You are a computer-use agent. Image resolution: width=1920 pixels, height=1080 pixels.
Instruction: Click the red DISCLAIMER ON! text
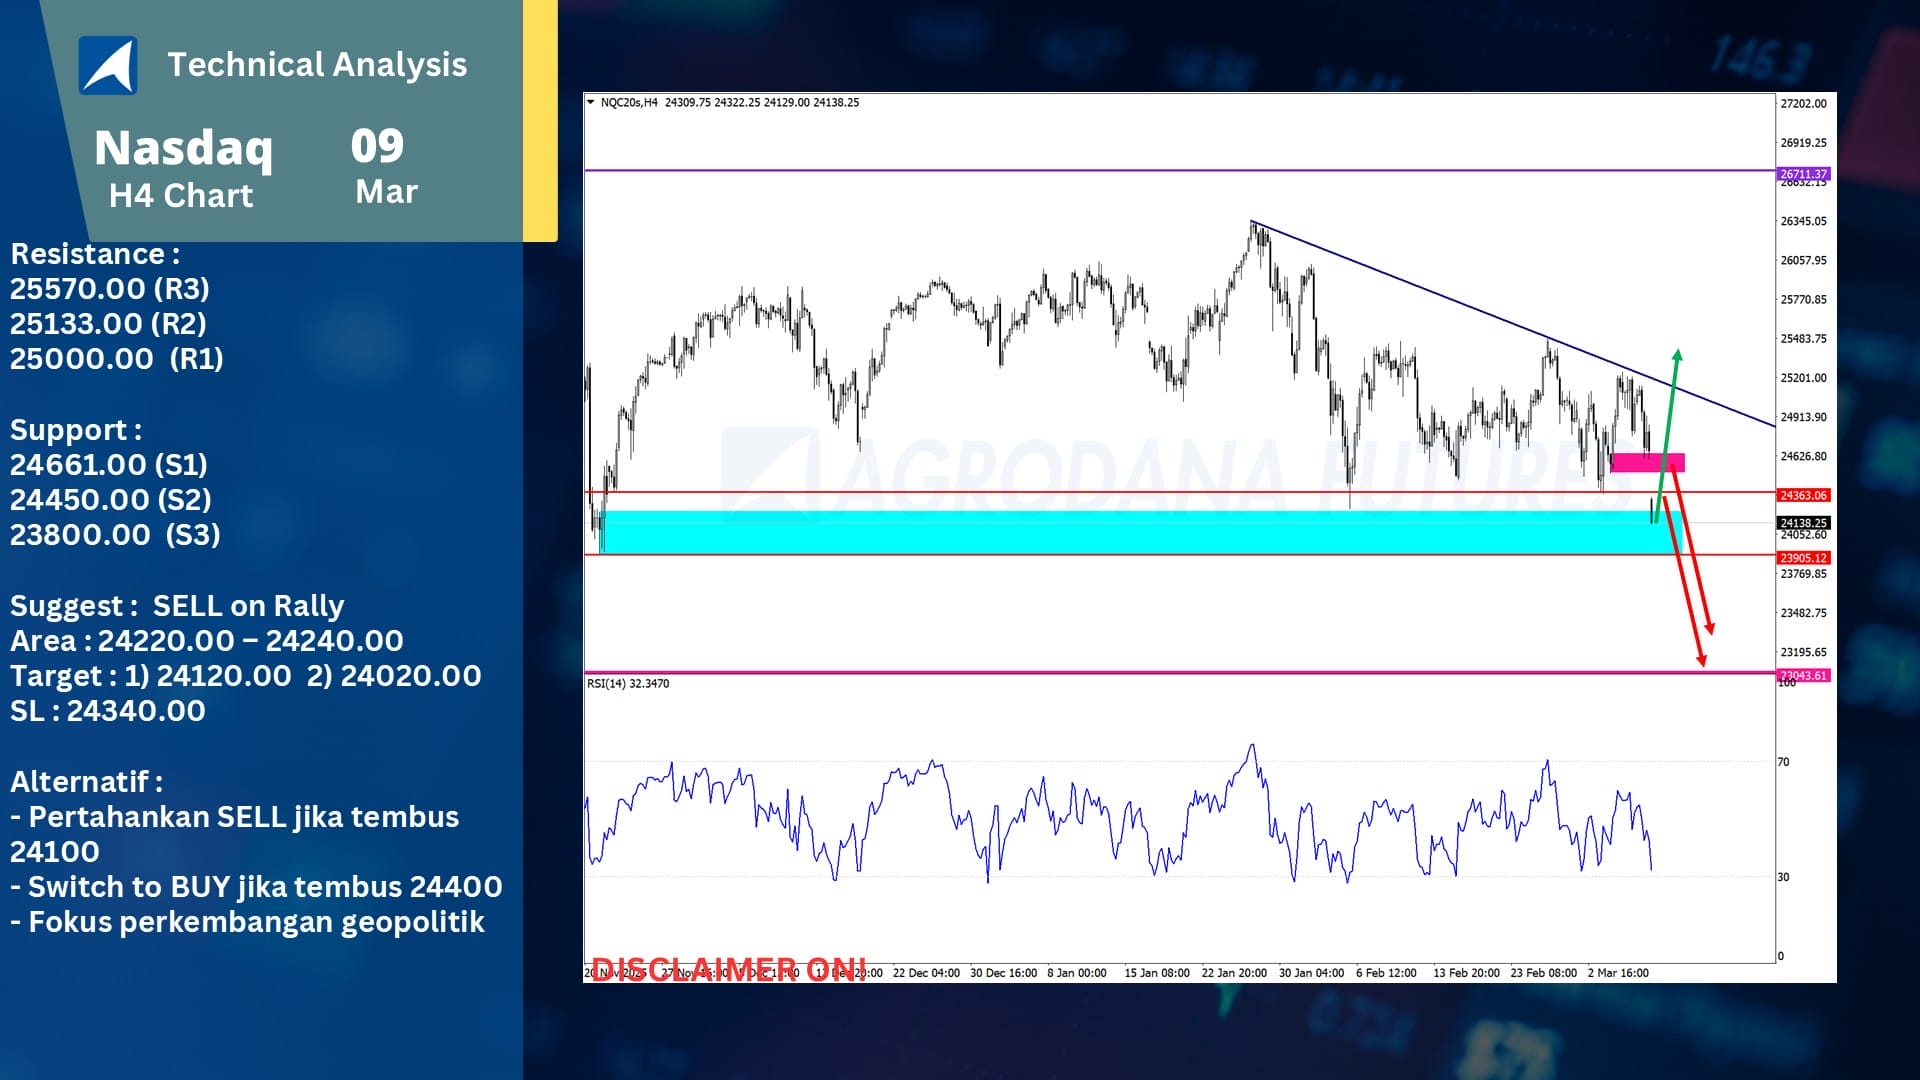point(728,970)
